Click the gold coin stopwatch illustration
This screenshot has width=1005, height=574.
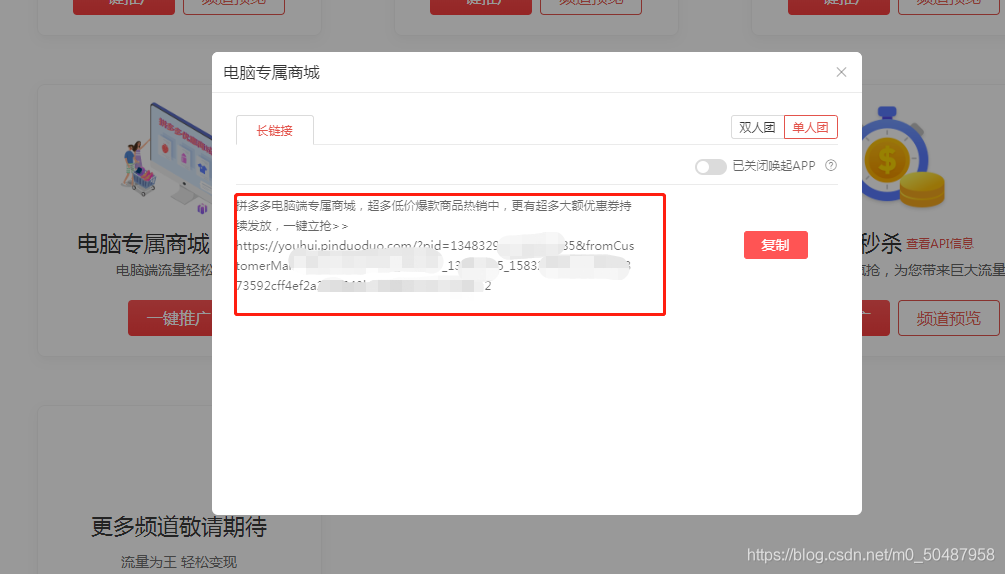904,158
